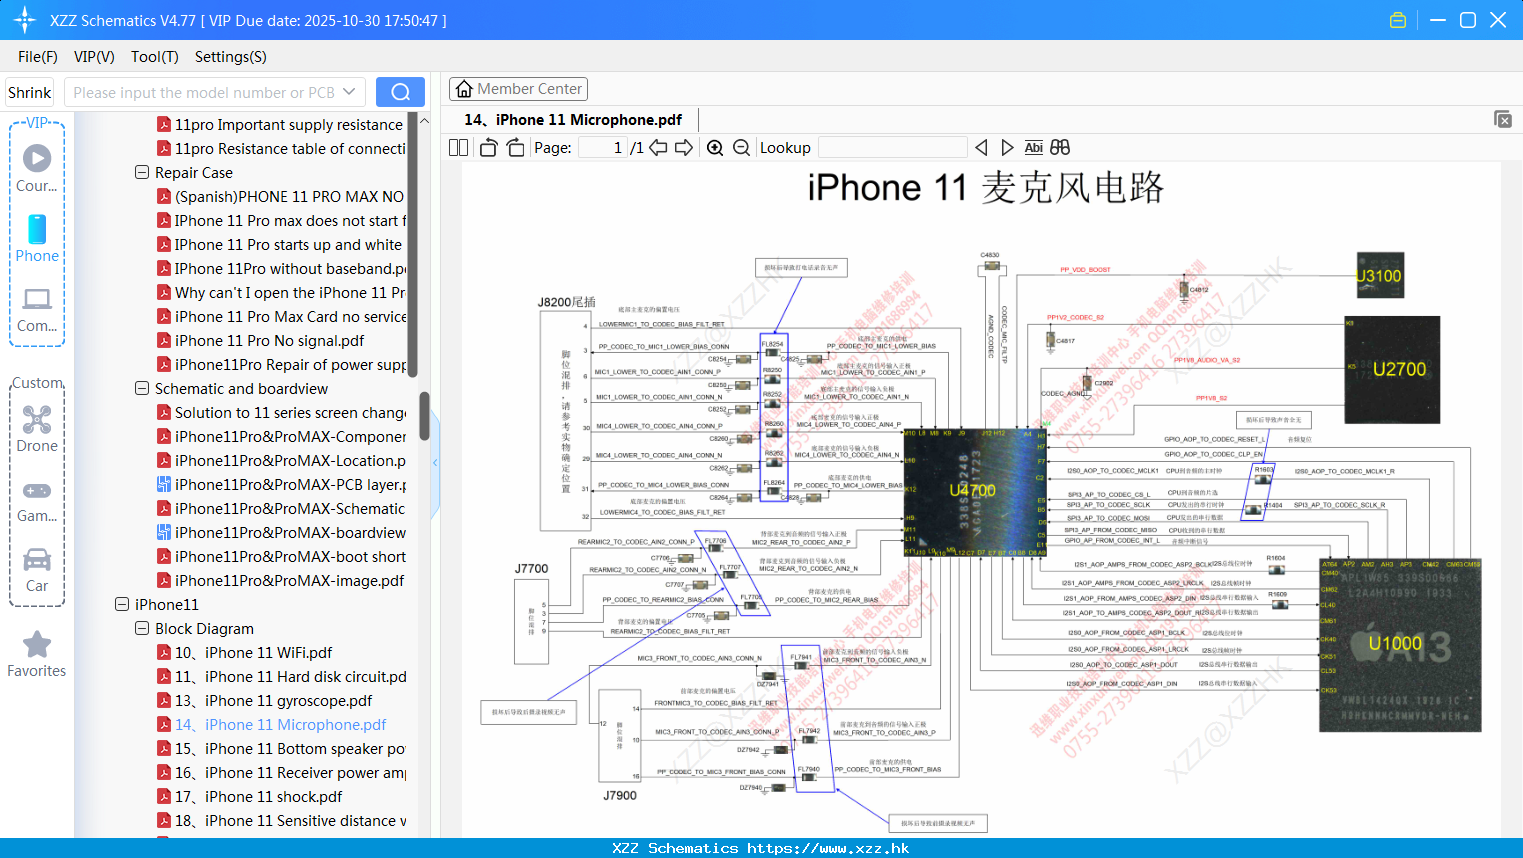The image size is (1523, 858).
Task: Collapse the iPhone11 tree node
Action: (x=122, y=604)
